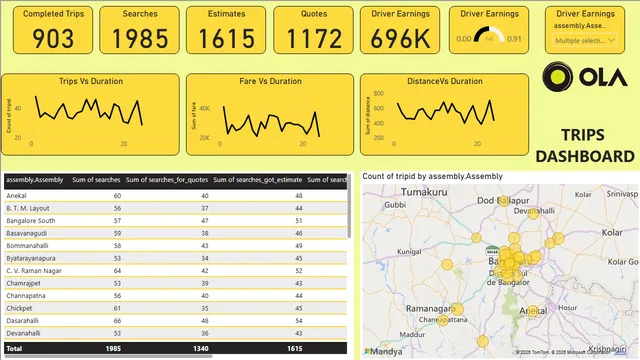
Task: Click the Total searches value 1985
Action: click(113, 349)
